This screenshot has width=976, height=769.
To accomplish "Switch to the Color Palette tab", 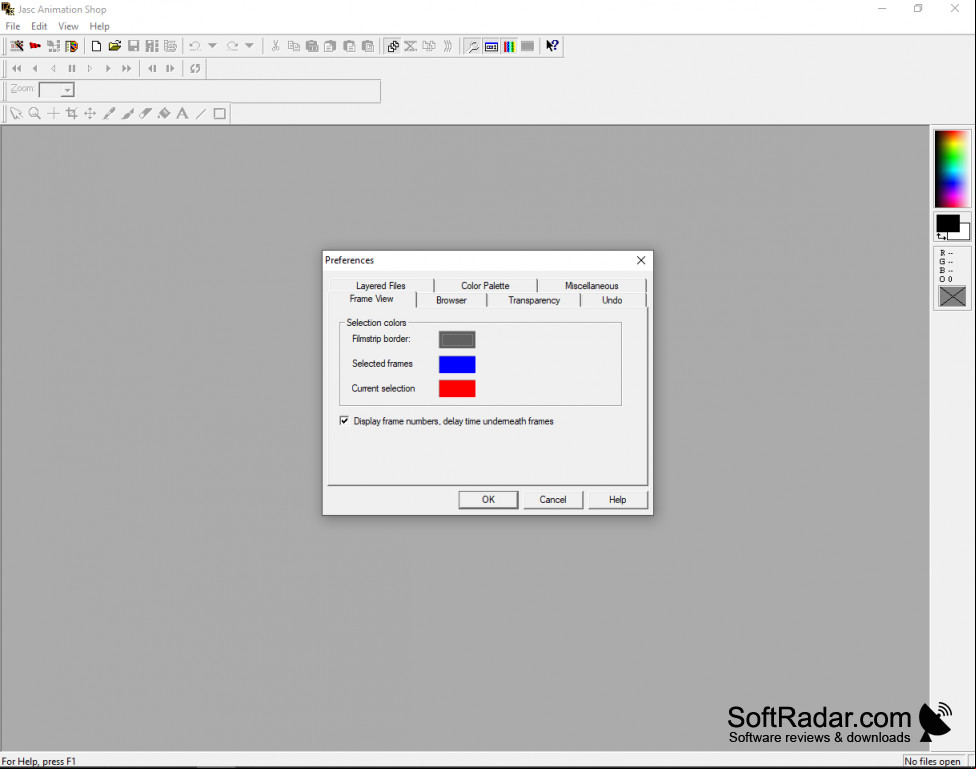I will pyautogui.click(x=486, y=285).
